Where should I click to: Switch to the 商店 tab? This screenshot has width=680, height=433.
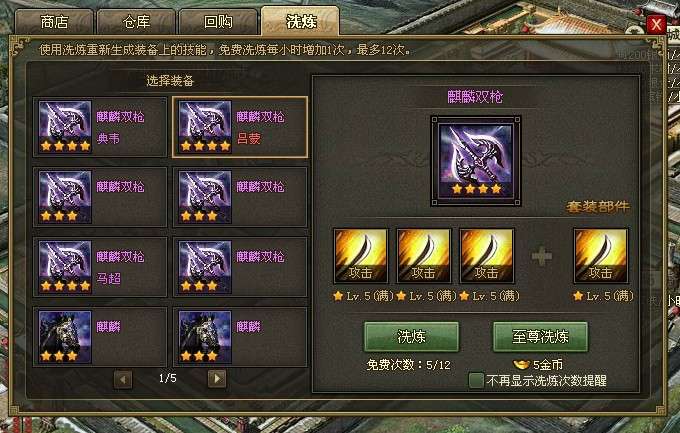click(x=54, y=22)
